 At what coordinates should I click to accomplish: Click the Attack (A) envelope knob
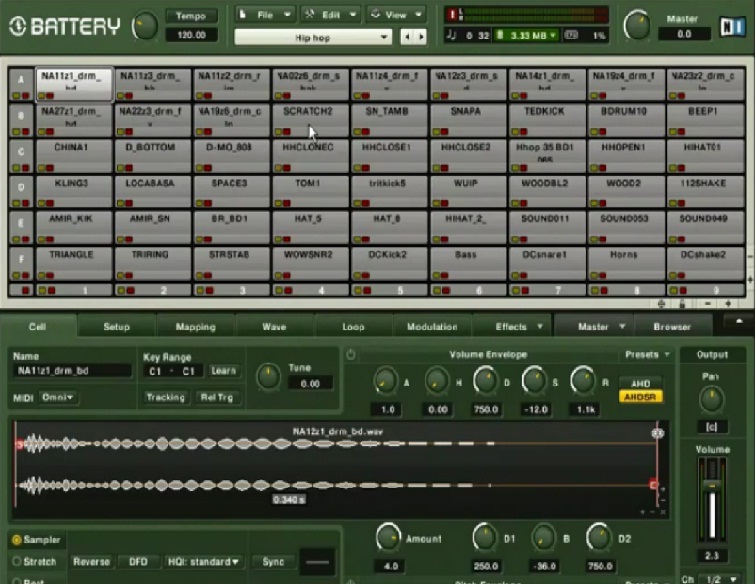(x=385, y=382)
